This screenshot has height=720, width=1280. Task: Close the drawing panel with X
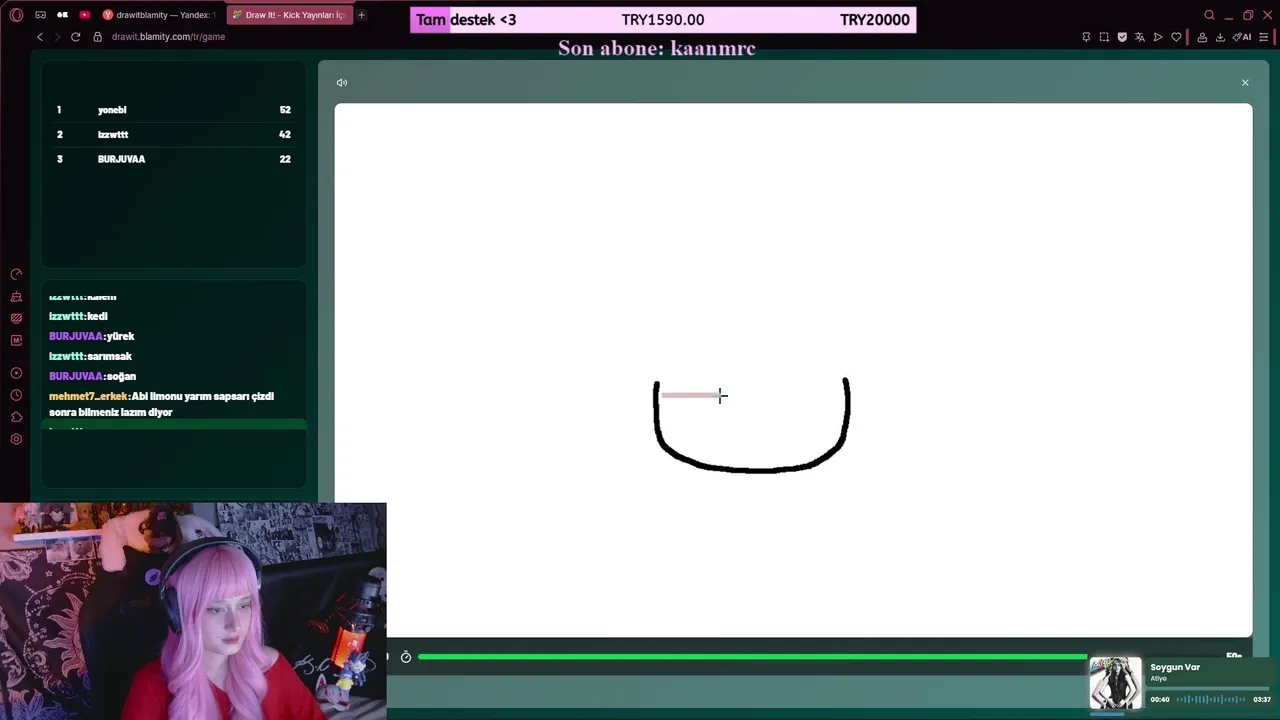click(x=1245, y=83)
